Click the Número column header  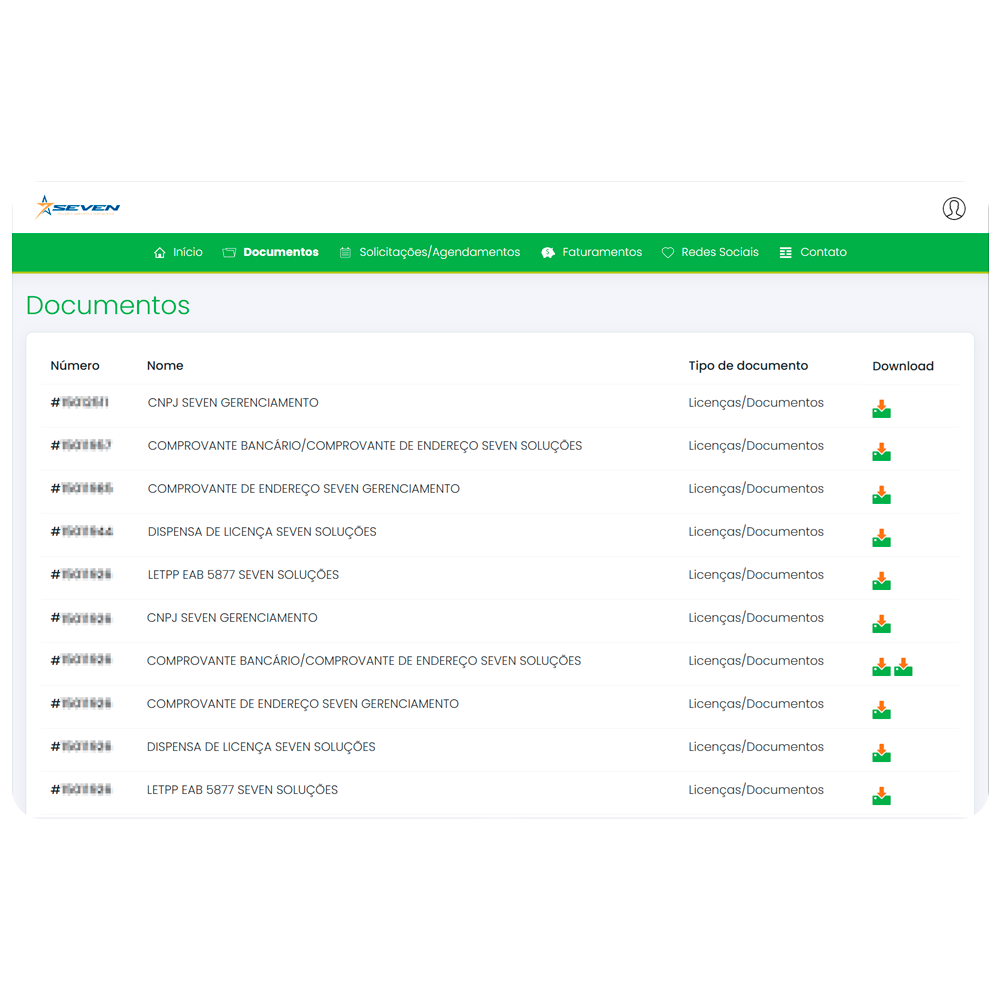[x=75, y=365]
